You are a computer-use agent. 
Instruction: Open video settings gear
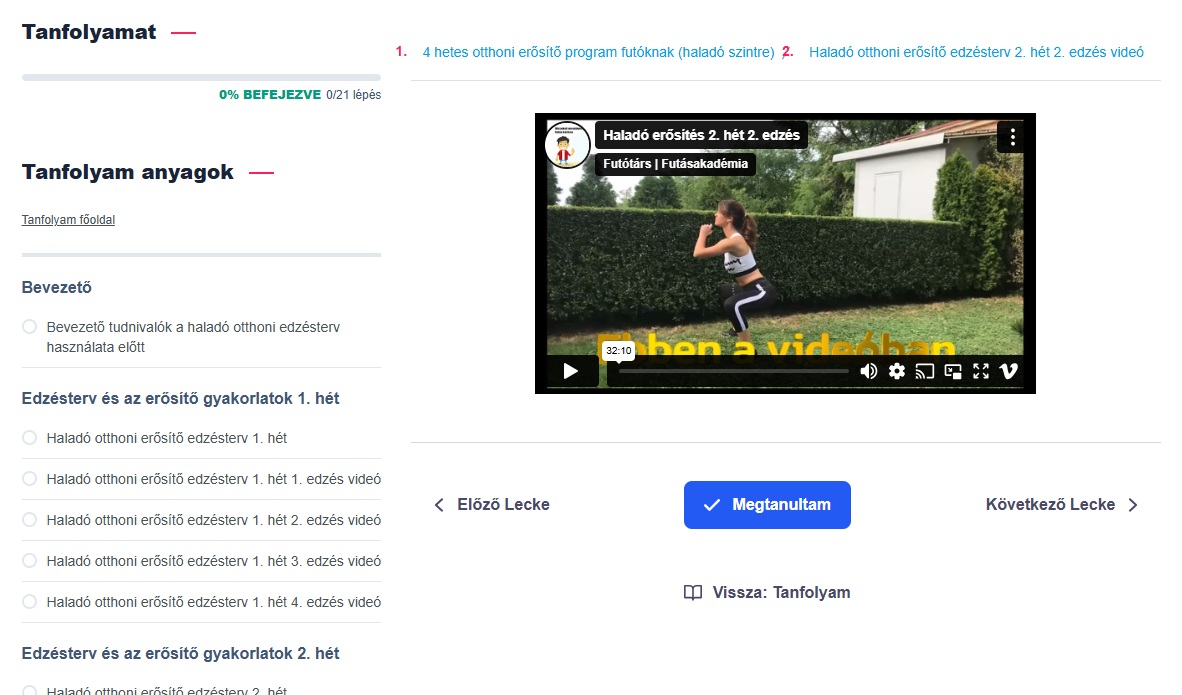(897, 371)
